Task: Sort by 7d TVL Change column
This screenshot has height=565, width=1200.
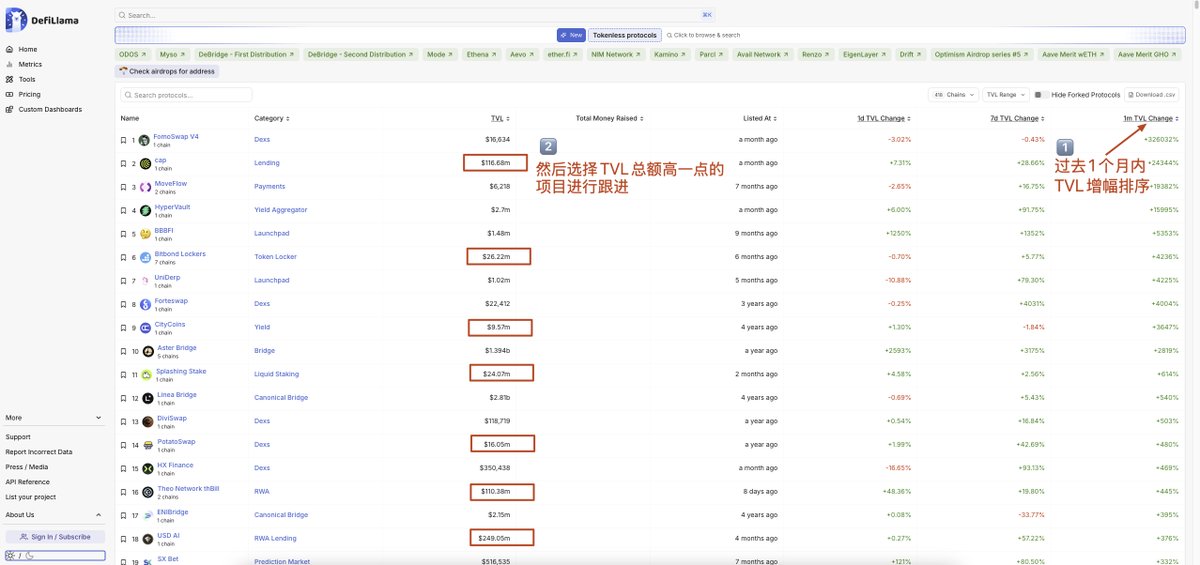Action: 1019,118
